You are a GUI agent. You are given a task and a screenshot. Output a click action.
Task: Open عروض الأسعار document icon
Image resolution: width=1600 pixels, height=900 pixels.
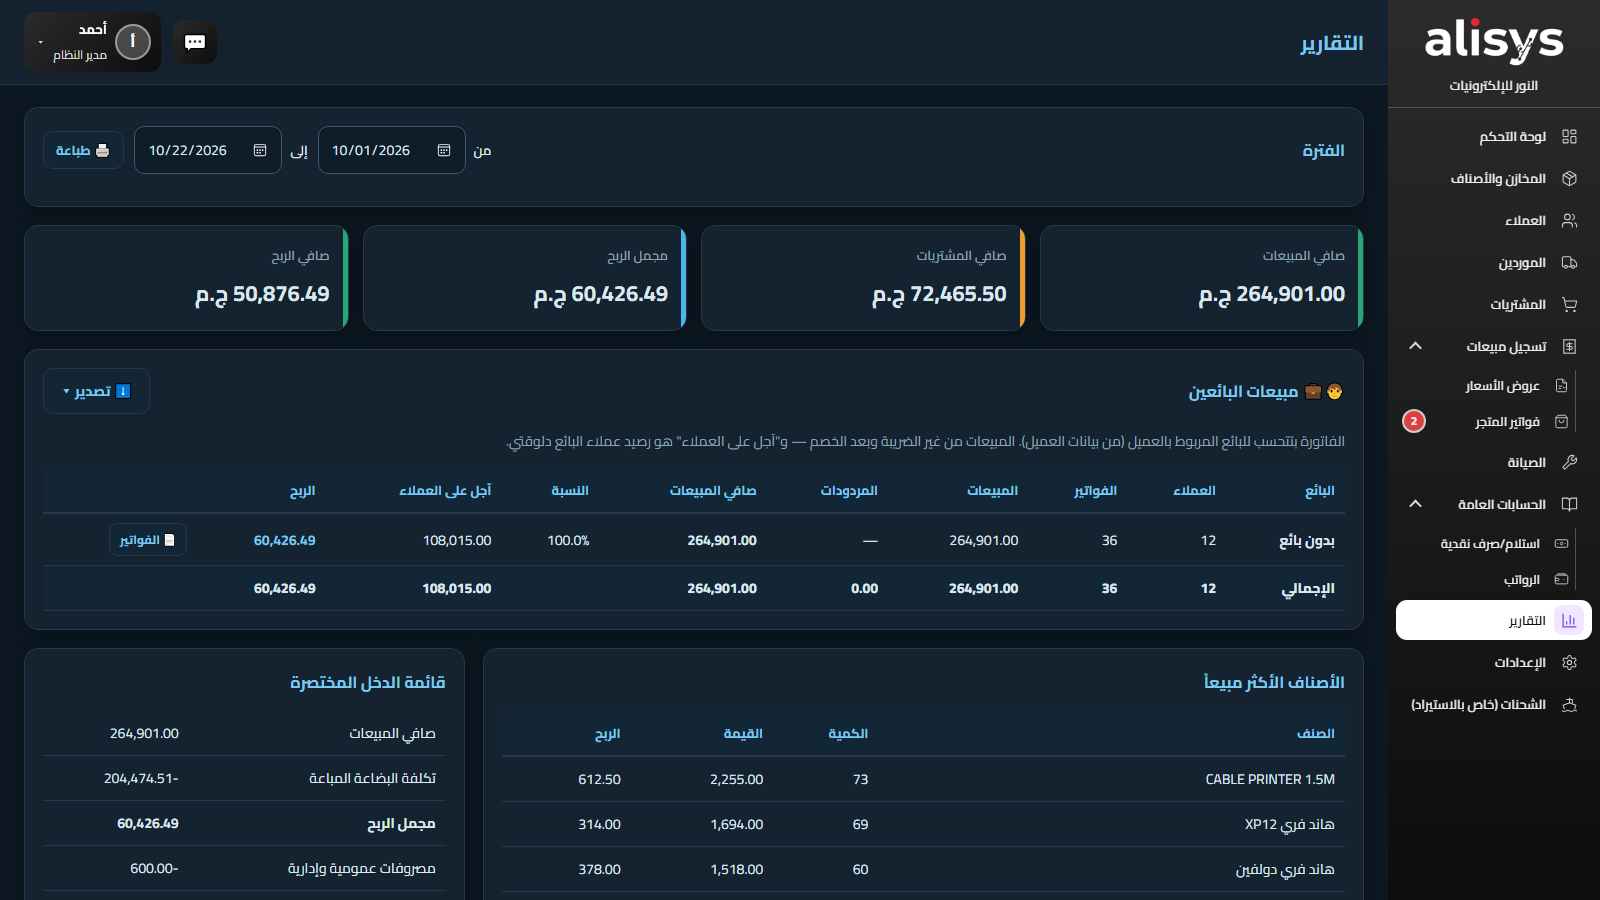(x=1561, y=385)
